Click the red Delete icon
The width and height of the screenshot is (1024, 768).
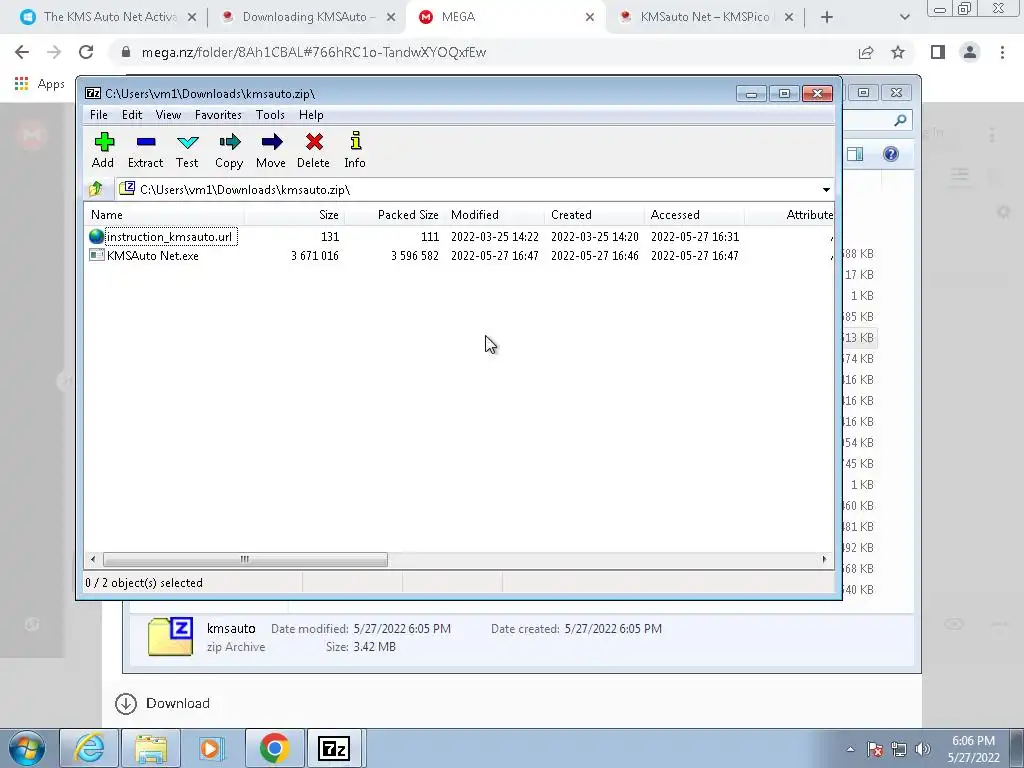313,150
